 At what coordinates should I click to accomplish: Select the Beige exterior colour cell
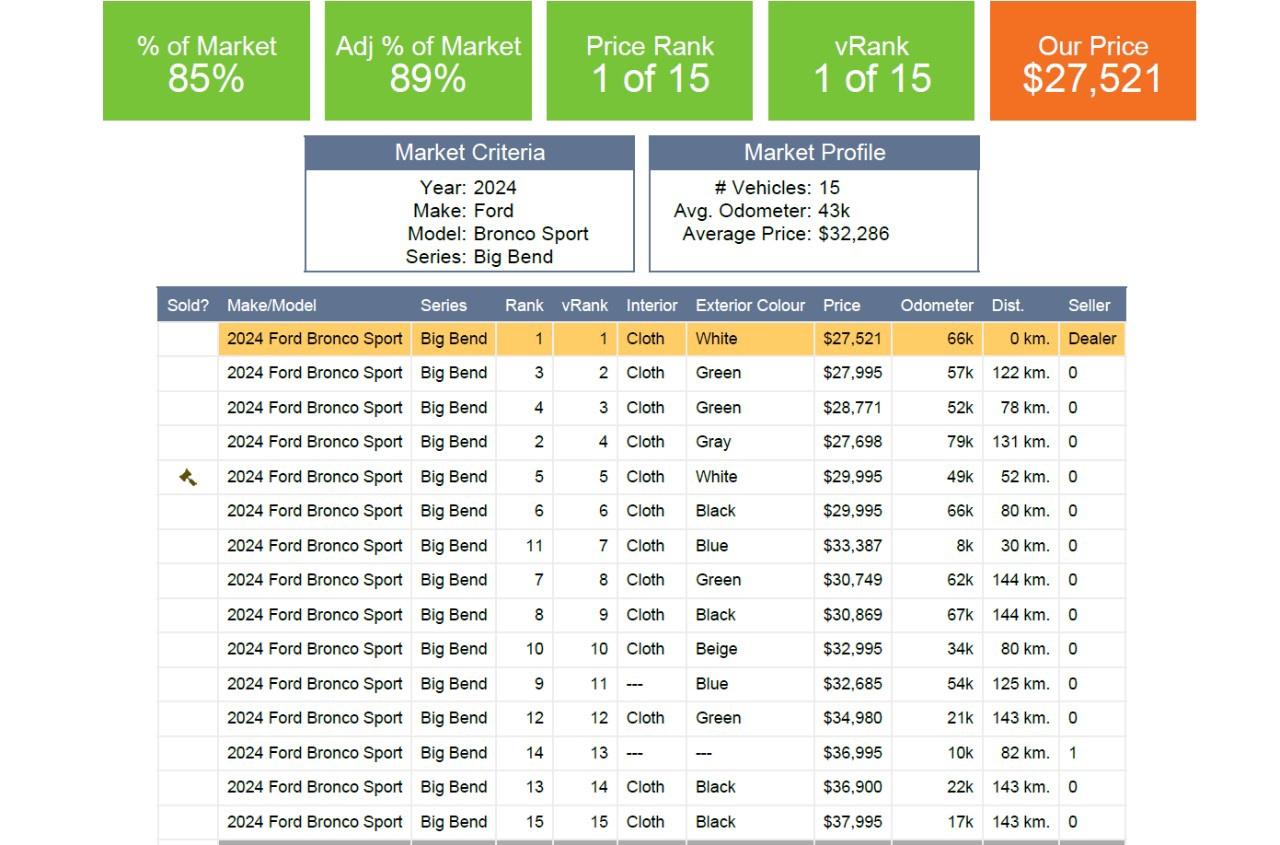pos(716,649)
